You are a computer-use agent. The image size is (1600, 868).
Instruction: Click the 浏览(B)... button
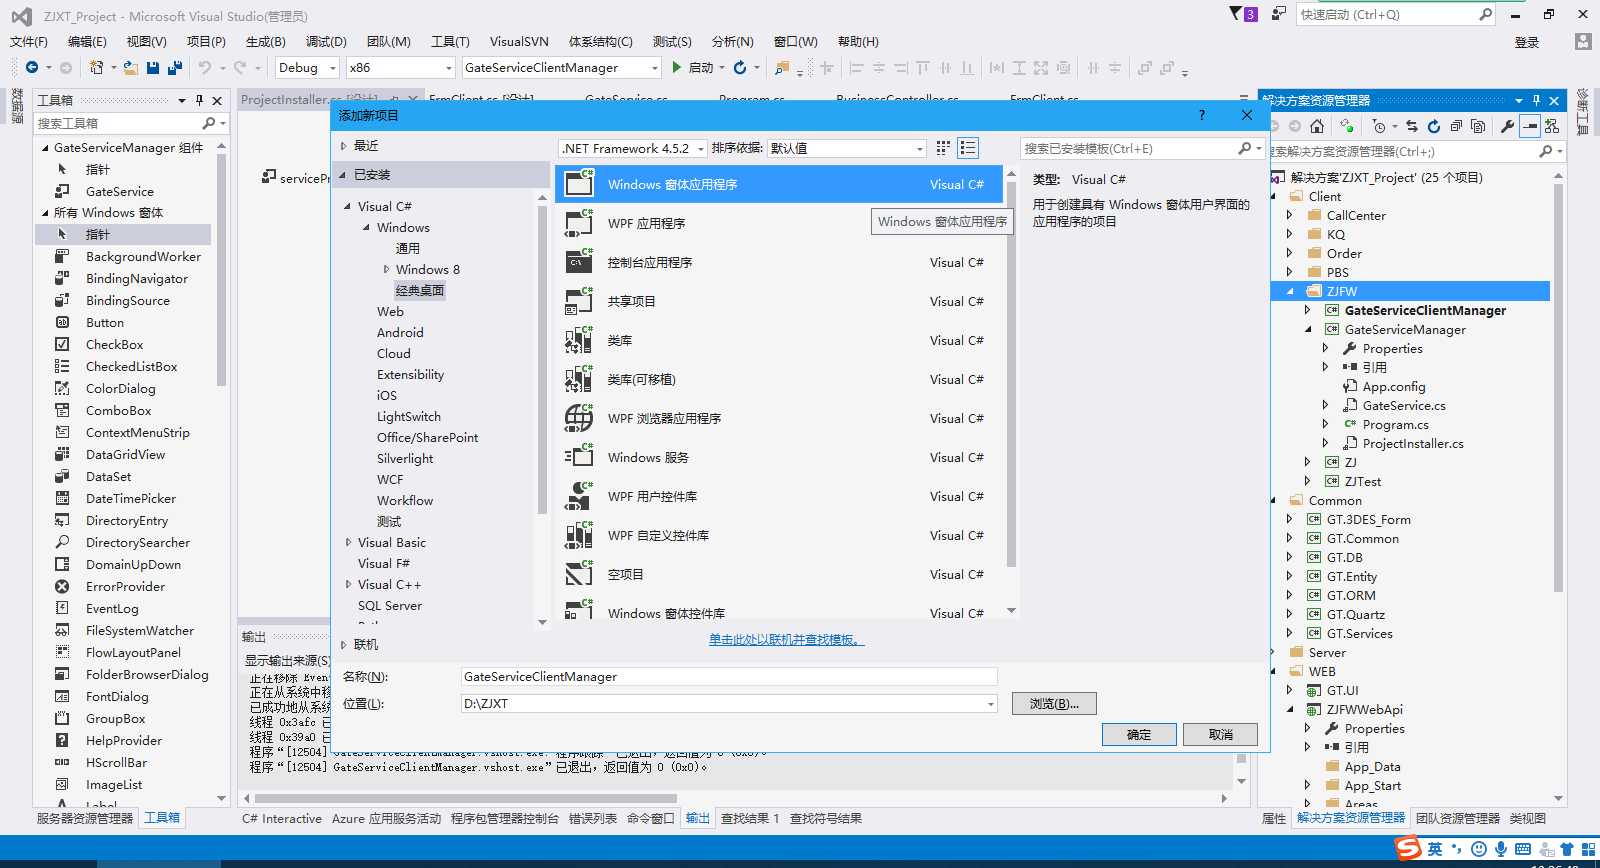(x=1054, y=704)
